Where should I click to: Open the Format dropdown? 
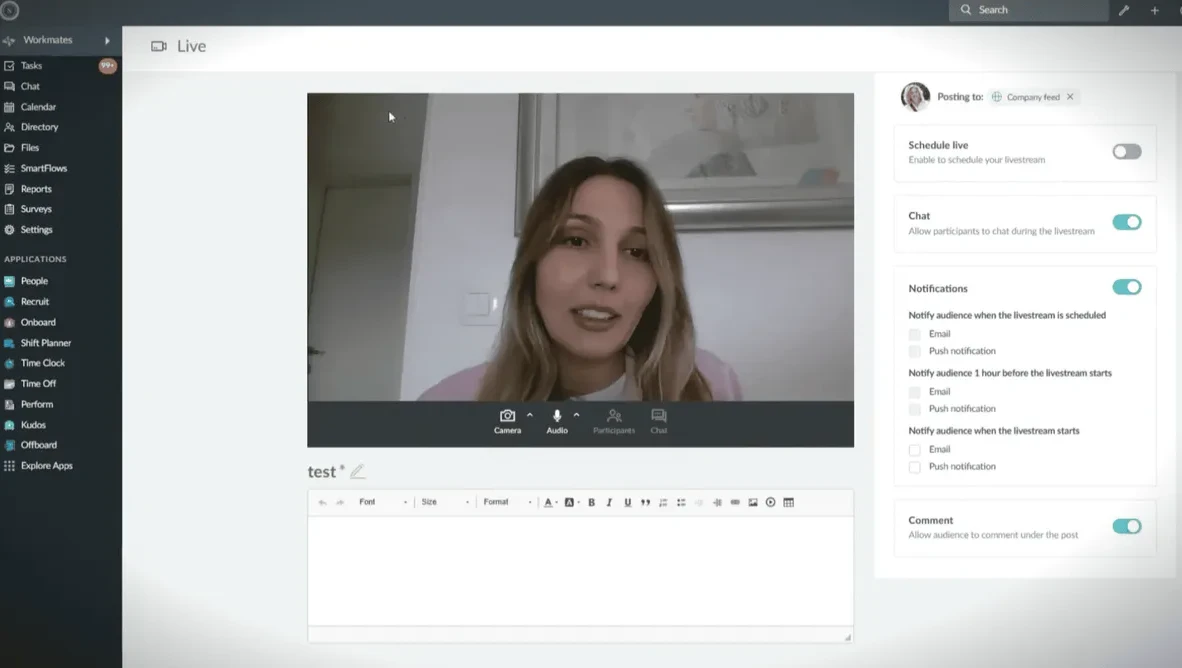[x=507, y=502]
